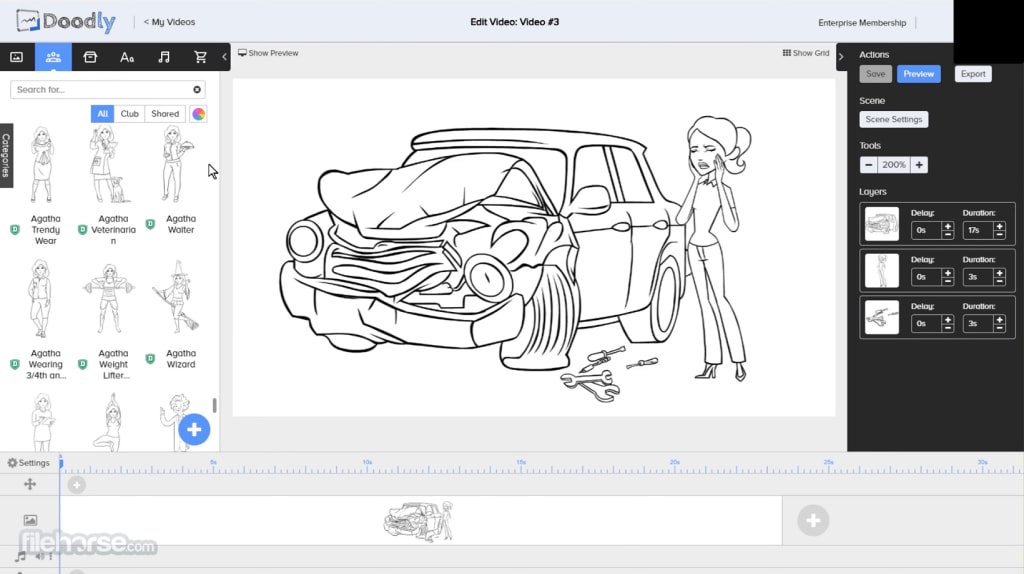Open the Text (Aa) assets tab
The width and height of the screenshot is (1024, 574).
pos(127,57)
